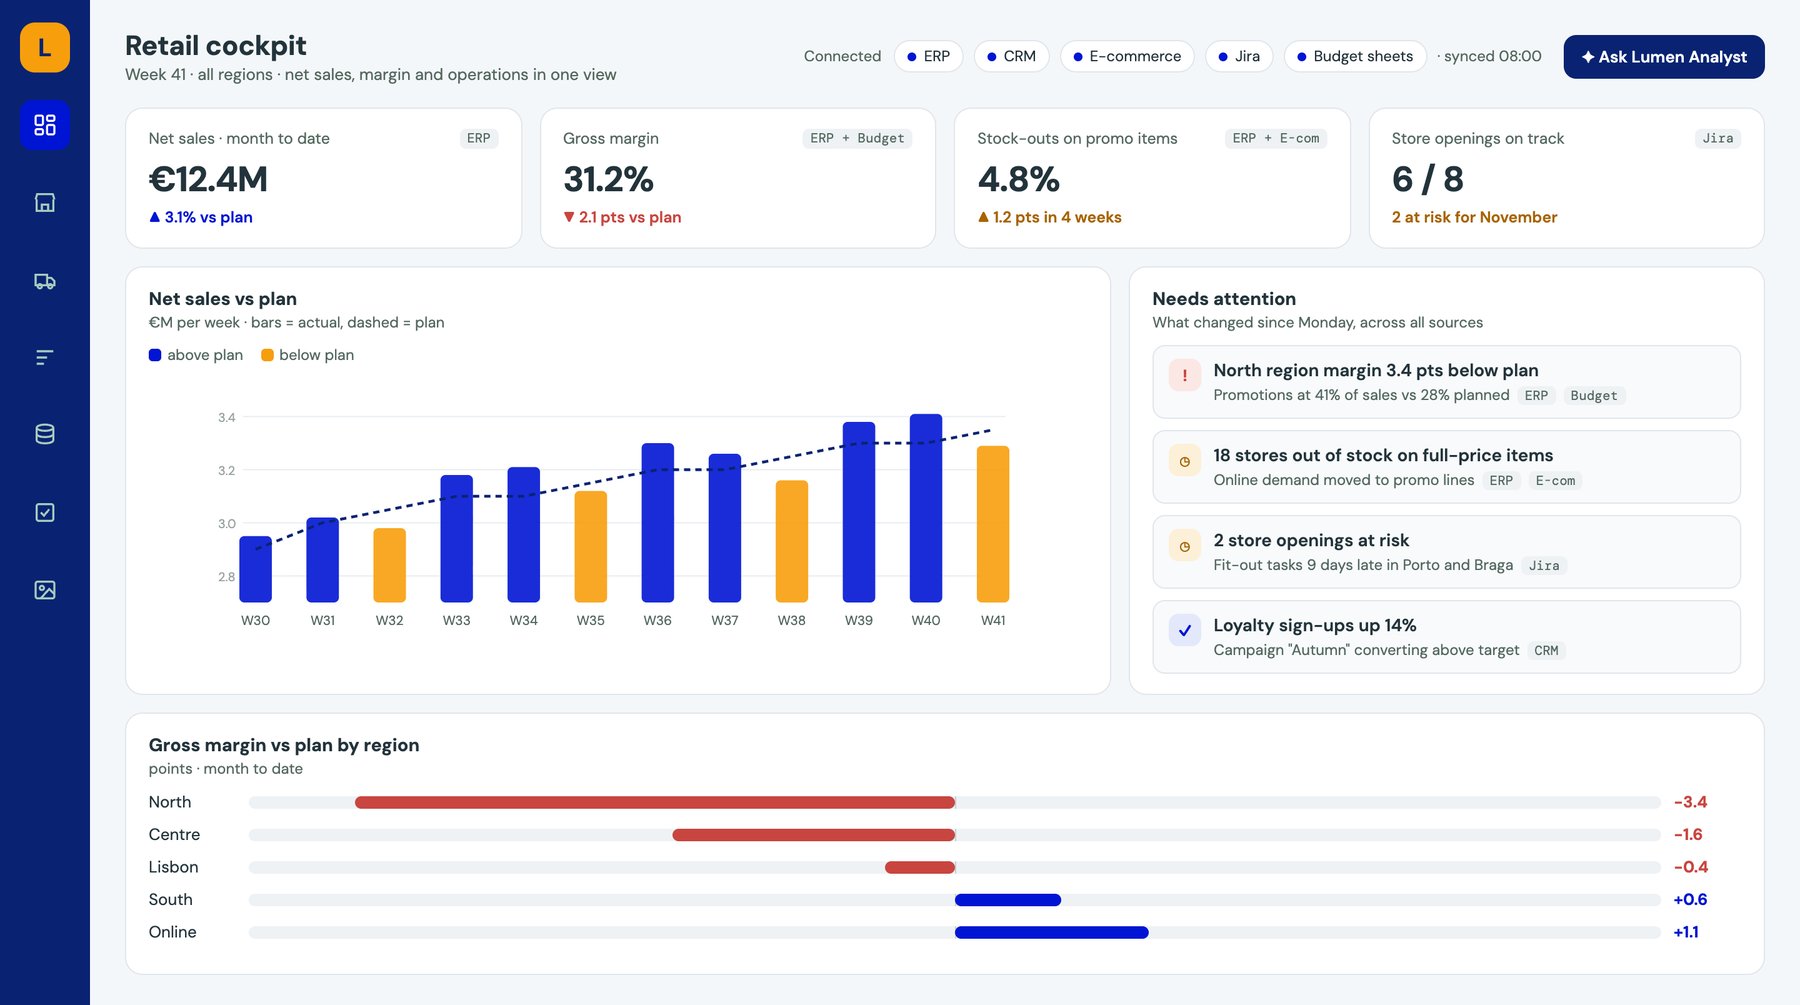1800x1005 pixels.
Task: Click Ask Lumen Analyst button
Action: coord(1664,57)
